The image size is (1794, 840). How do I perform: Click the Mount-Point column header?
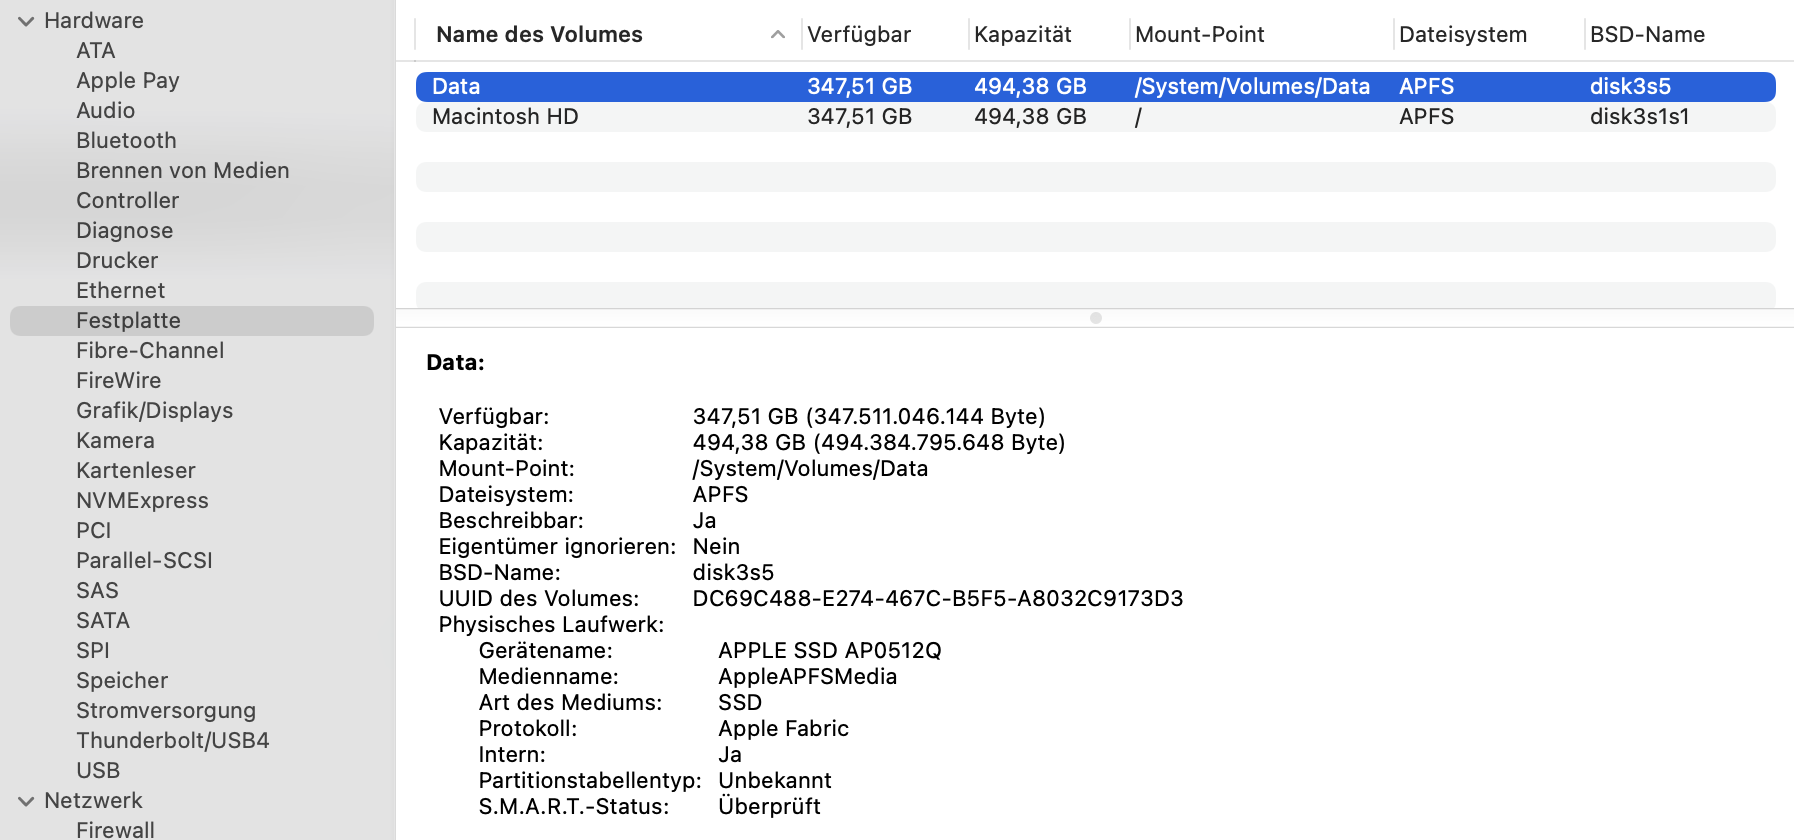click(1199, 35)
